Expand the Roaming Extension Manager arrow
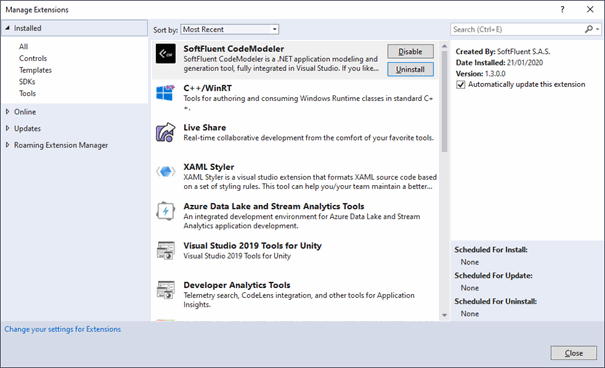 click(x=7, y=145)
